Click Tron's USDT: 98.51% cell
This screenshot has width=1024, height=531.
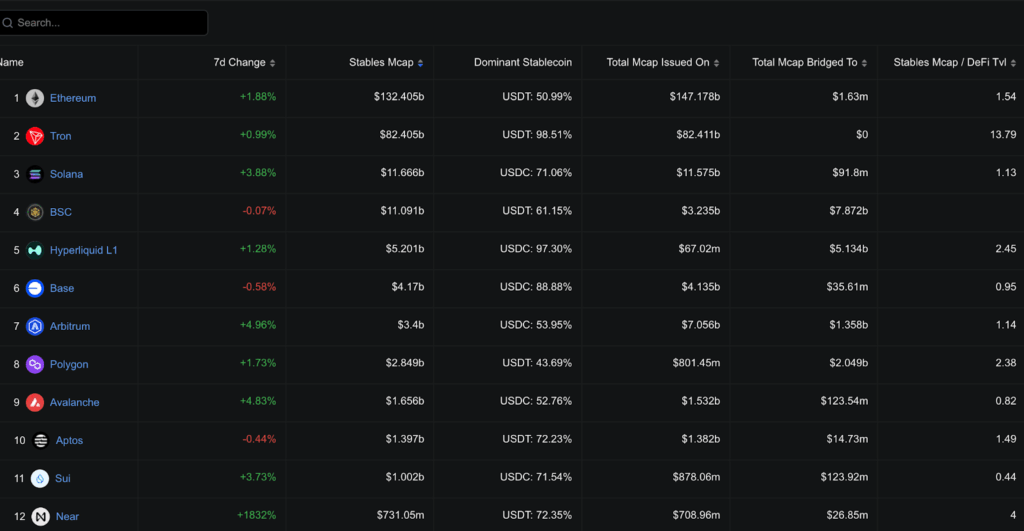tap(537, 135)
